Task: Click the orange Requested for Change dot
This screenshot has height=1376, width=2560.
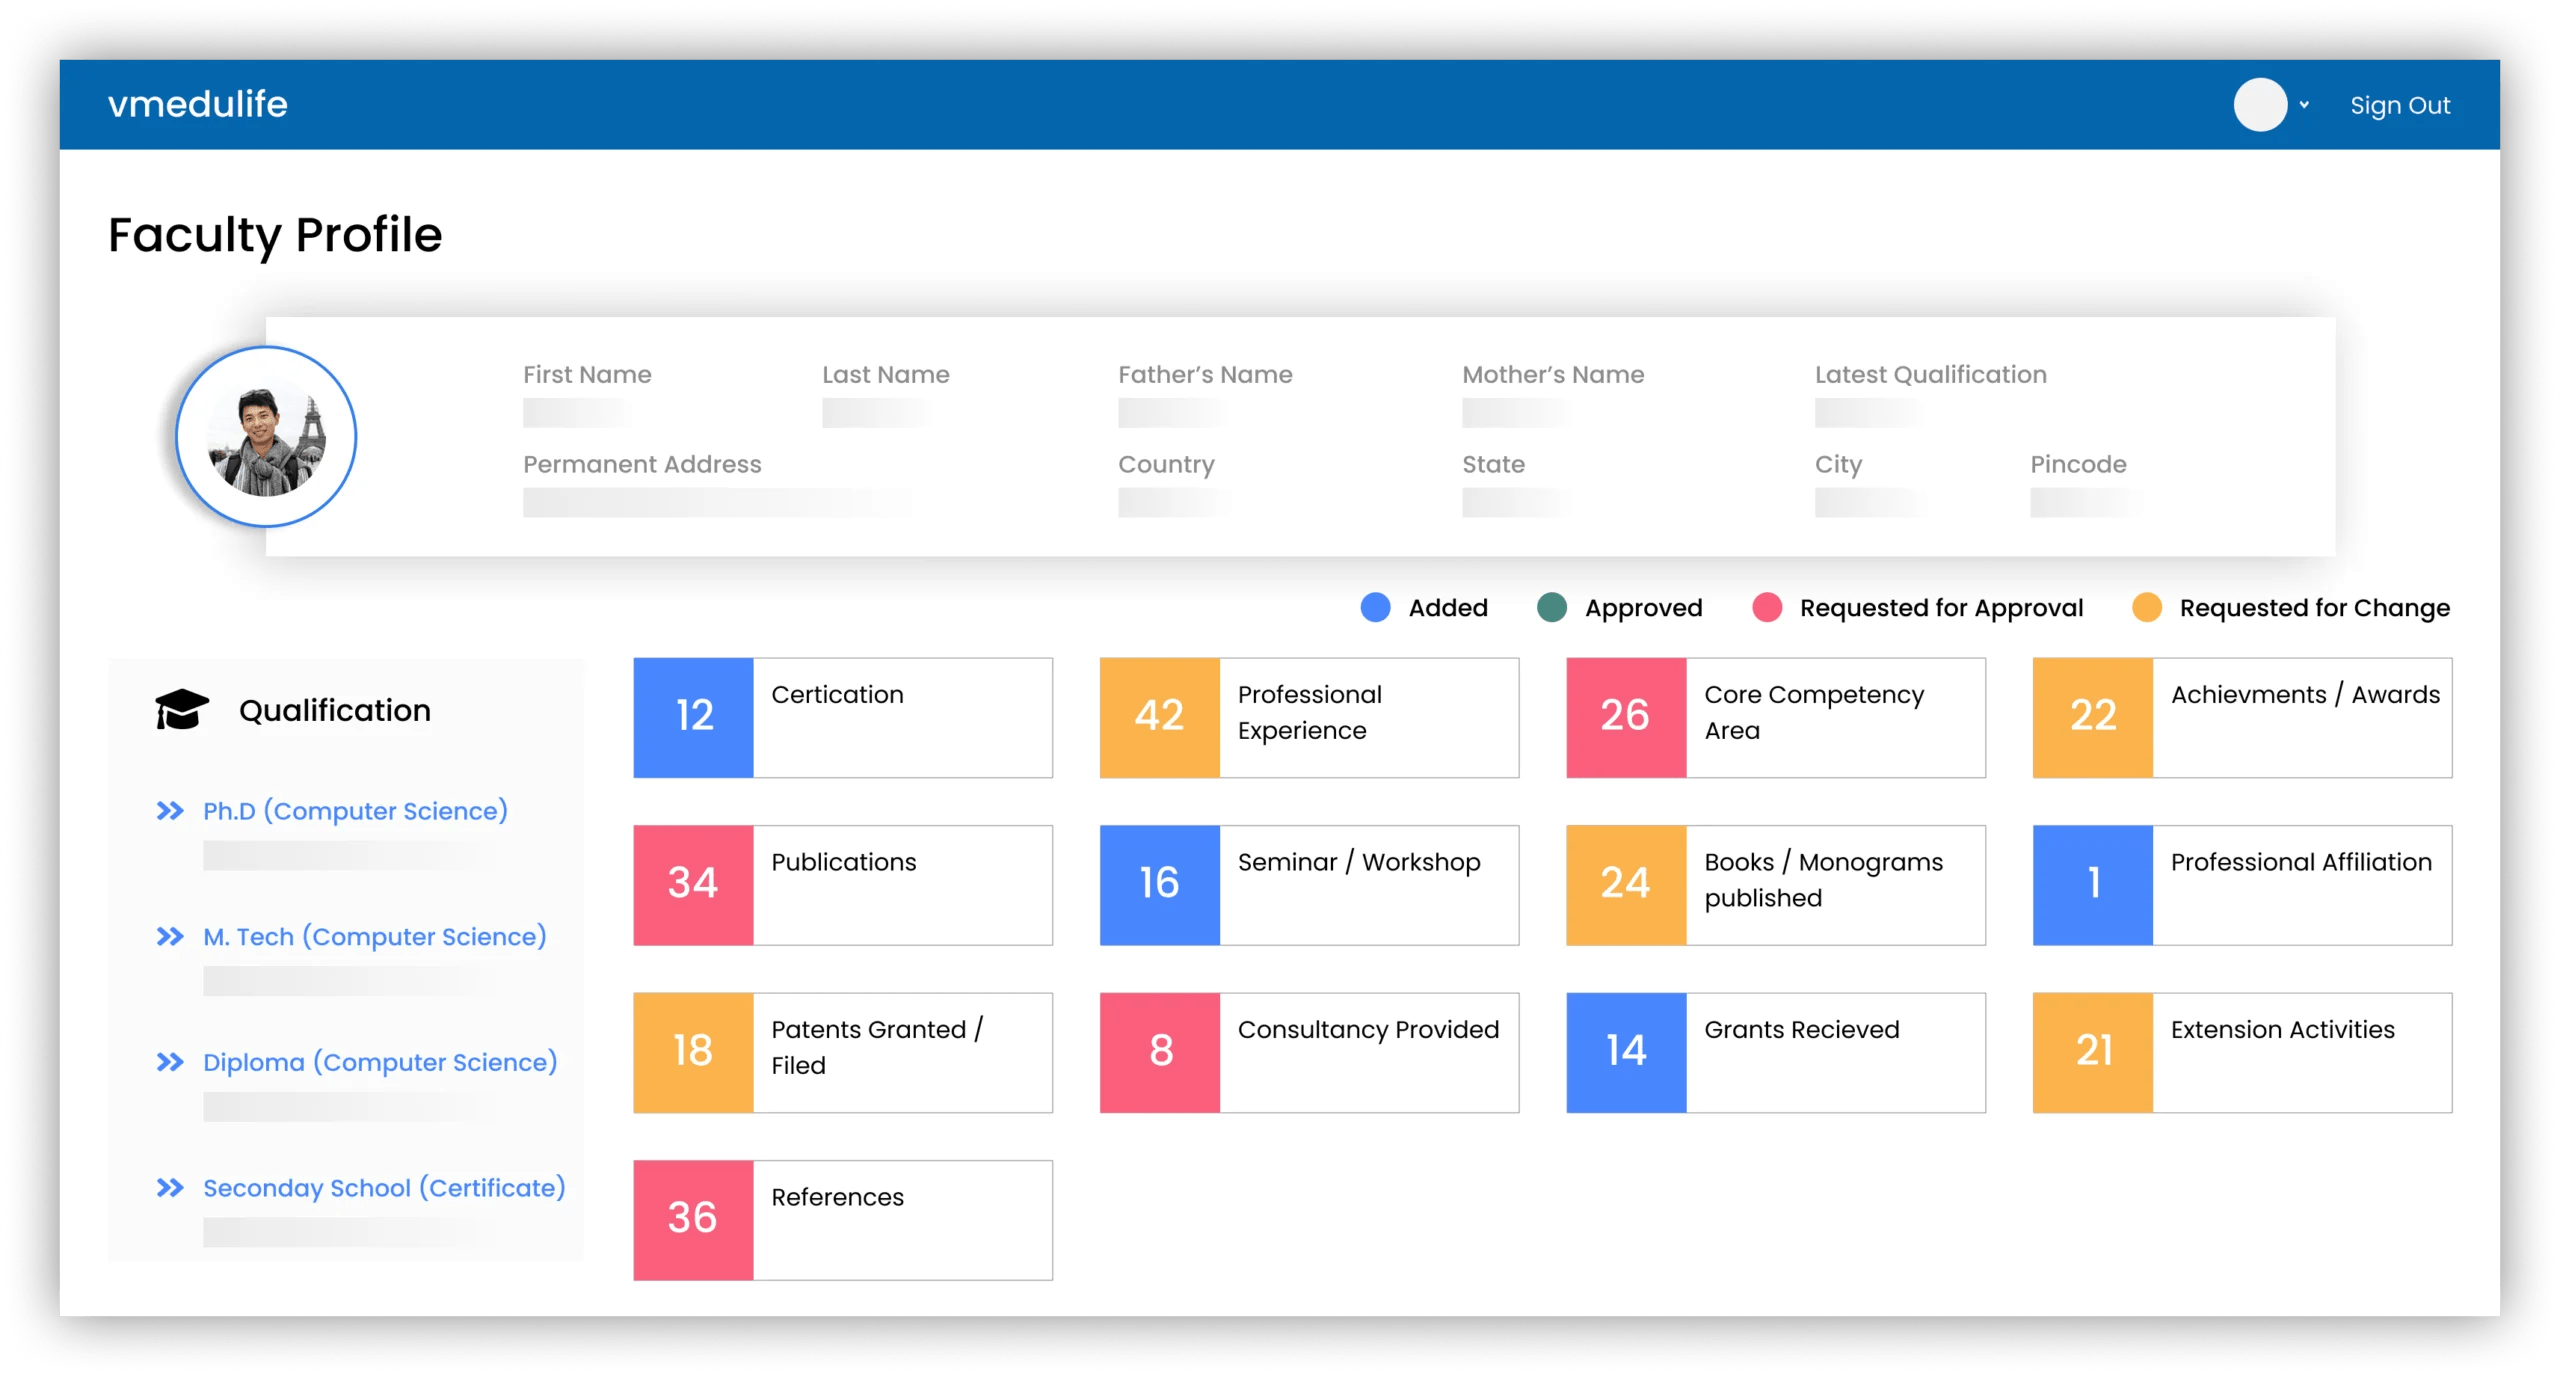Action: 2147,608
